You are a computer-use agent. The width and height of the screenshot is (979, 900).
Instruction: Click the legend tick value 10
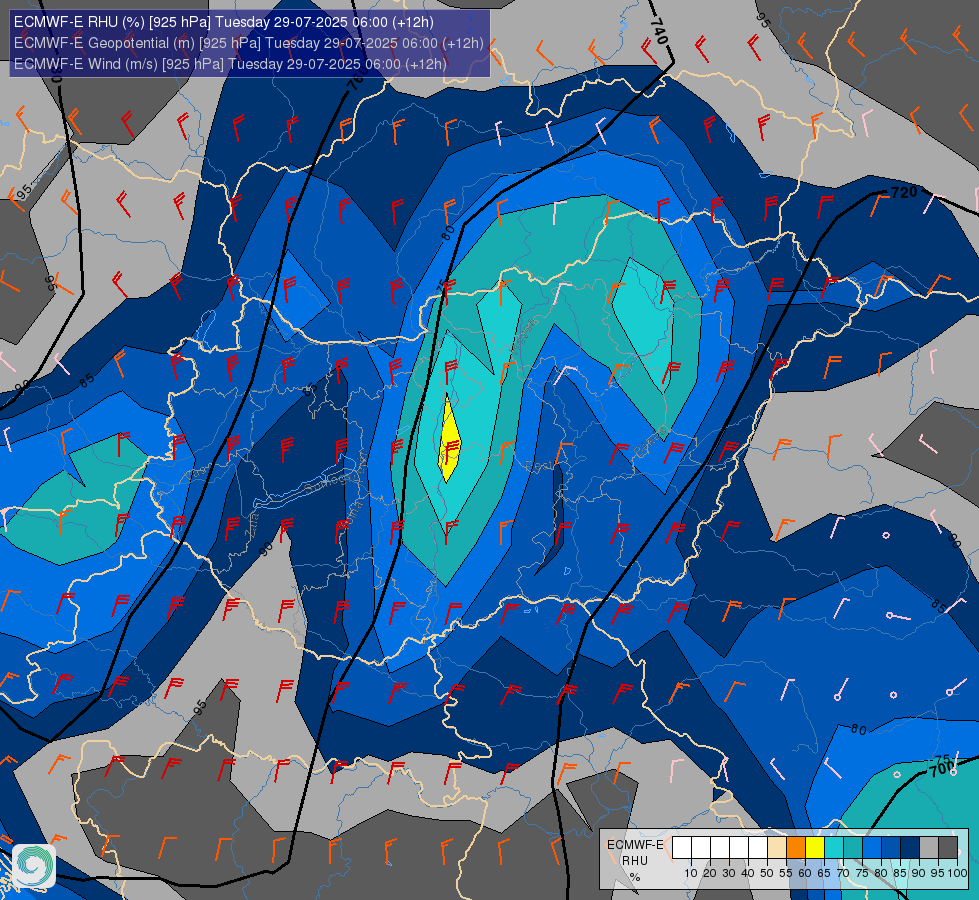click(691, 873)
